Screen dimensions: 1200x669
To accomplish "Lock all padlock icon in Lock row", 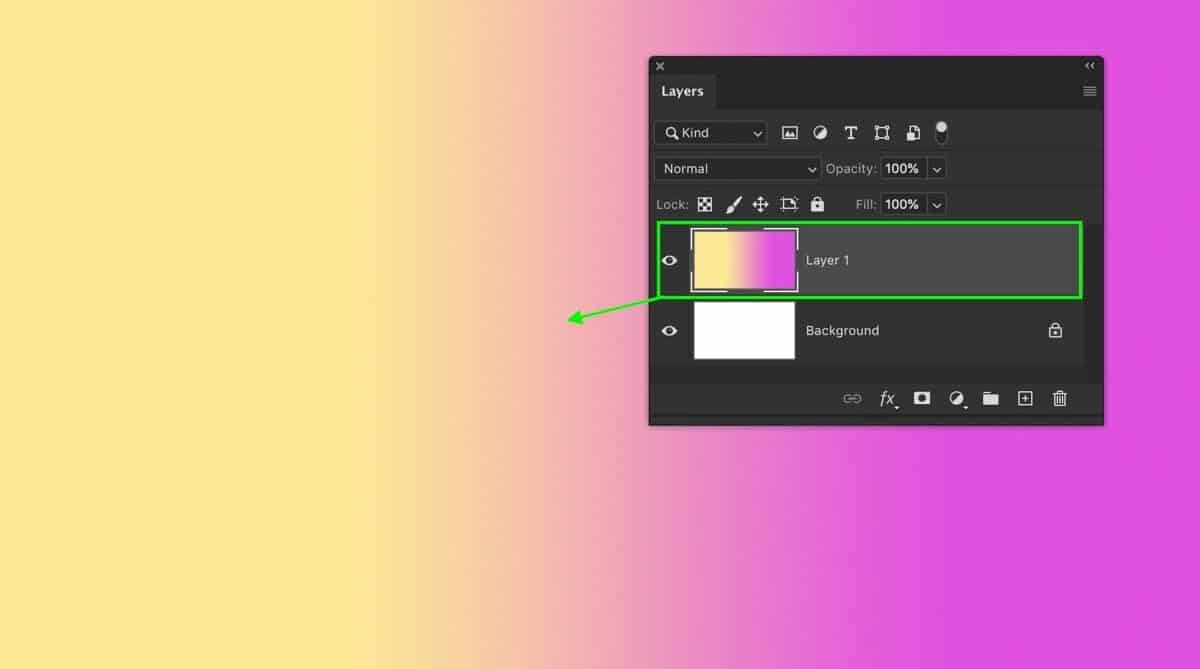I will 817,204.
